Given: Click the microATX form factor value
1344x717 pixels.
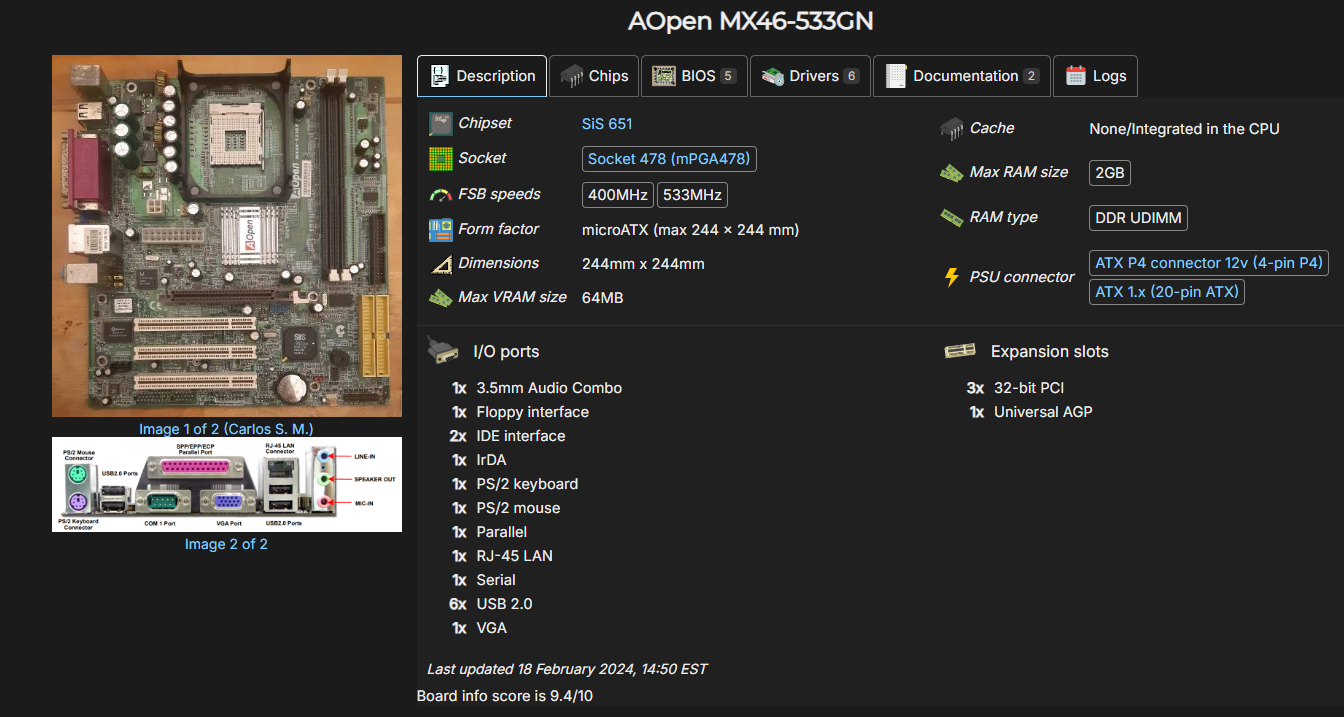Looking at the screenshot, I should (x=690, y=230).
